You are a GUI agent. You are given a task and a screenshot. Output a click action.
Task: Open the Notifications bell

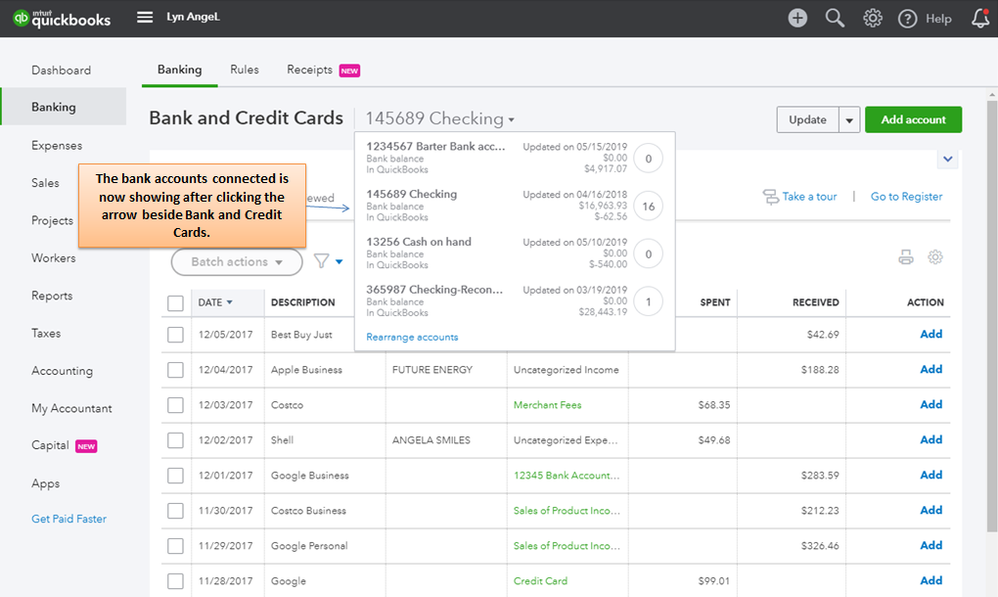981,18
